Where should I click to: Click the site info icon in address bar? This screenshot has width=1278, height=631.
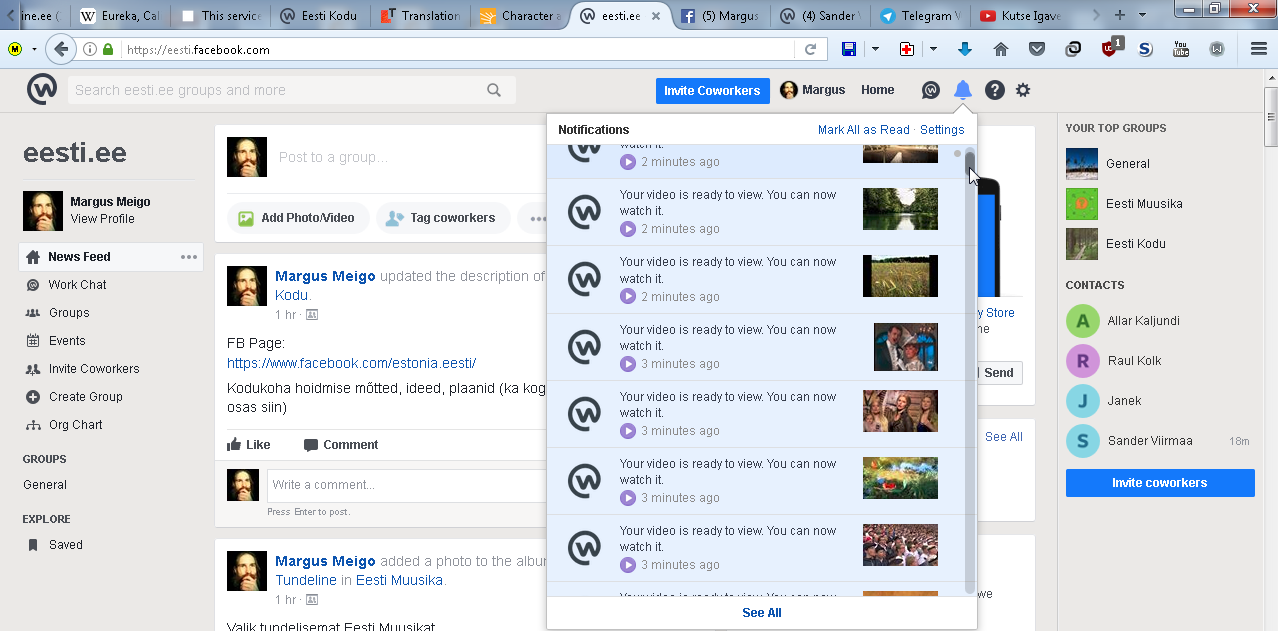[90, 49]
